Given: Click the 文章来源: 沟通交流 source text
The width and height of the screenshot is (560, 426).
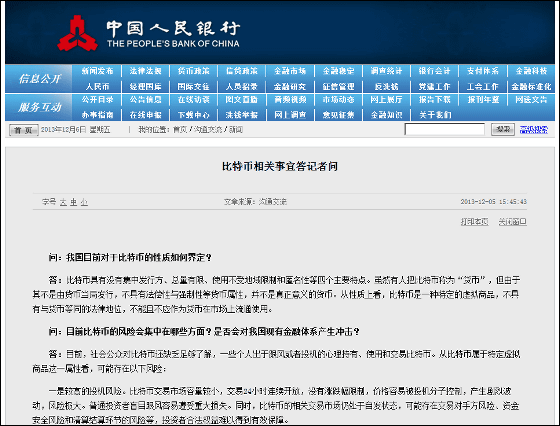Looking at the screenshot, I should 255,202.
